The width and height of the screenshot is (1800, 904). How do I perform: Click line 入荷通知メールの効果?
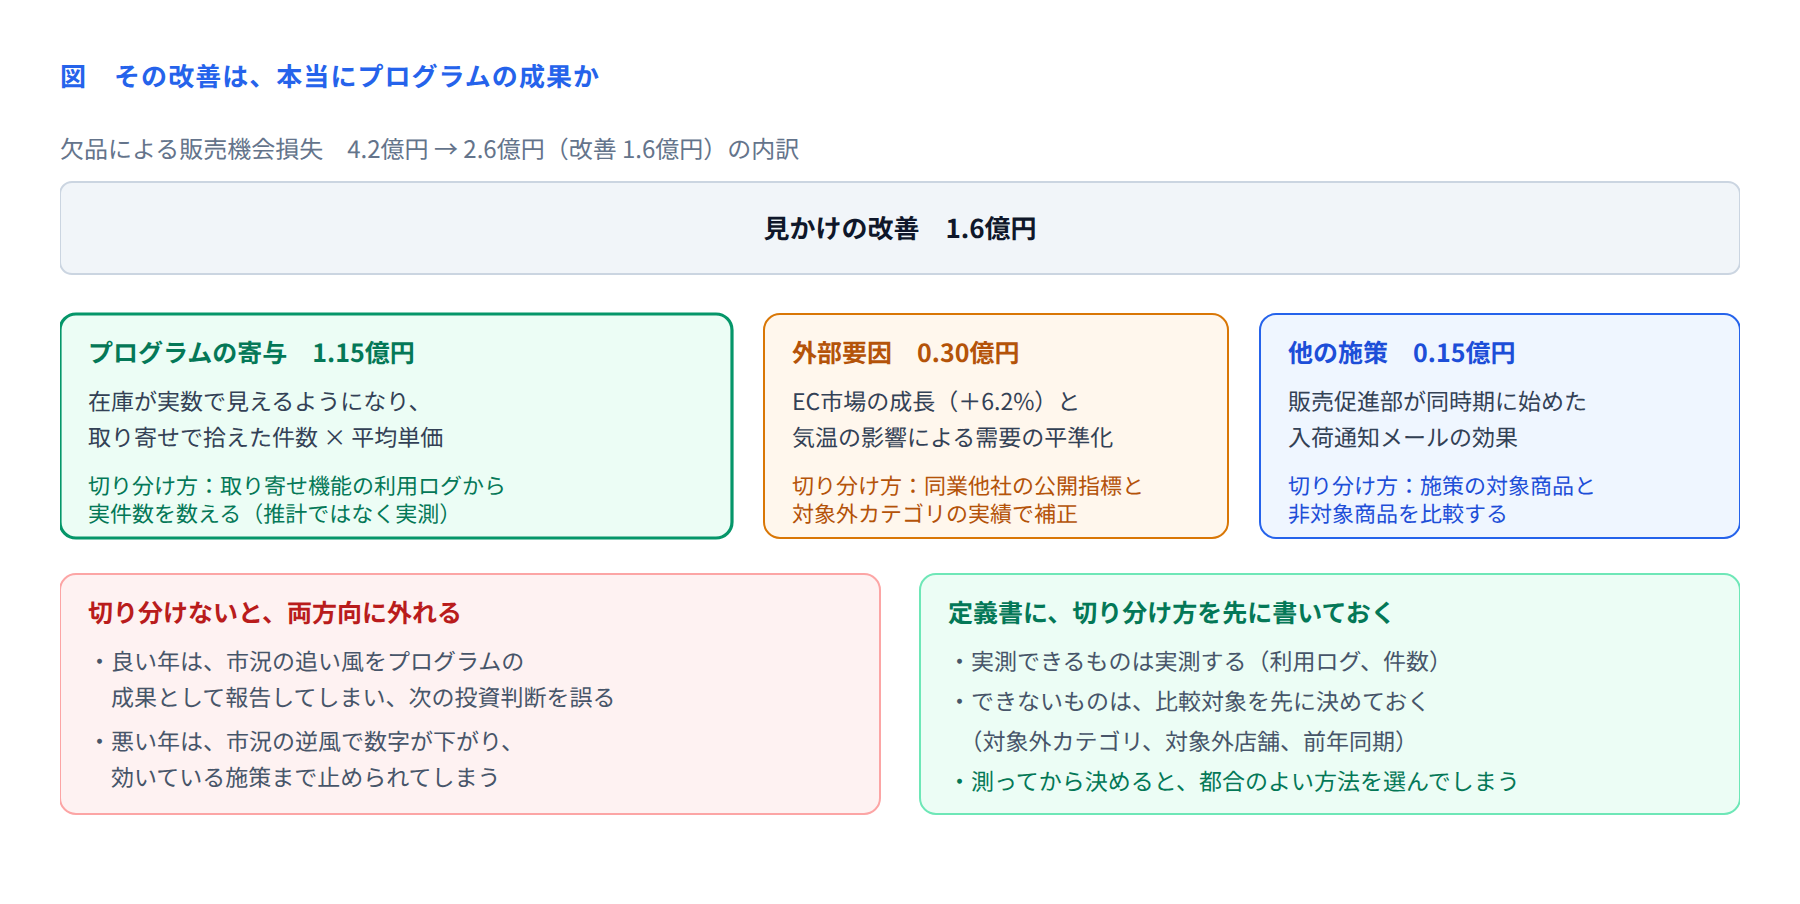1403,437
